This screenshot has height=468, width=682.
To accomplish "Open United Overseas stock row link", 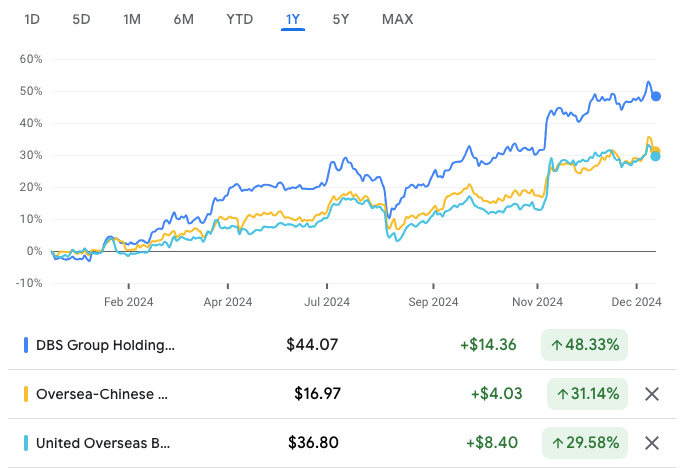I will pos(103,443).
